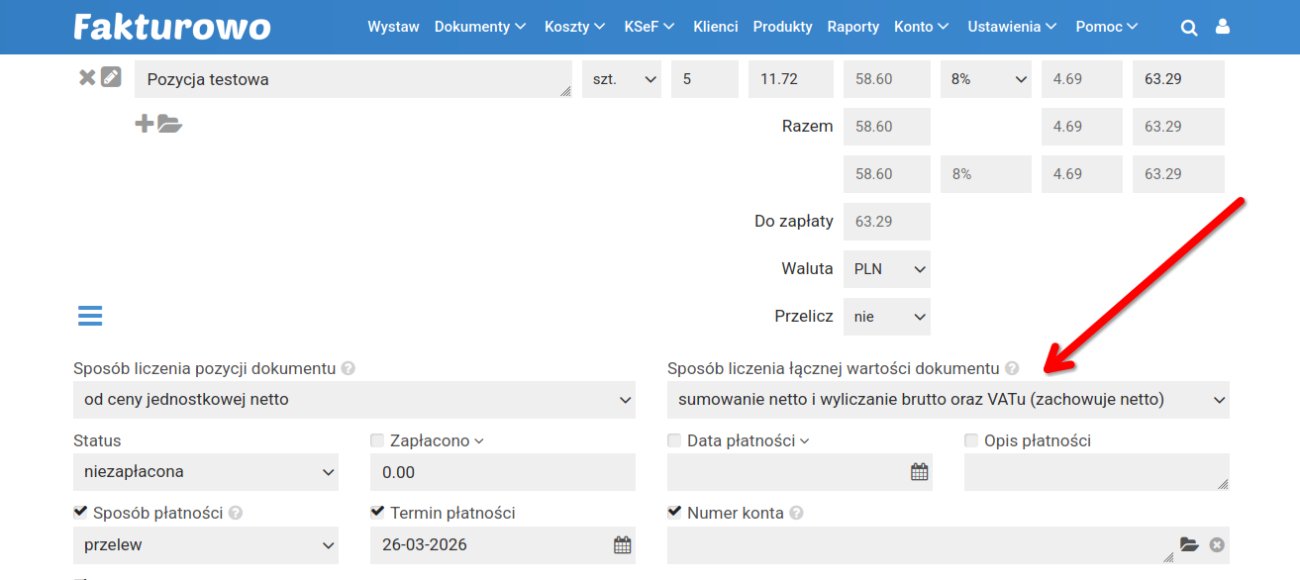The height and width of the screenshot is (580, 1300).
Task: Open the Status dropdown showing niezapłacona
Action: click(205, 471)
